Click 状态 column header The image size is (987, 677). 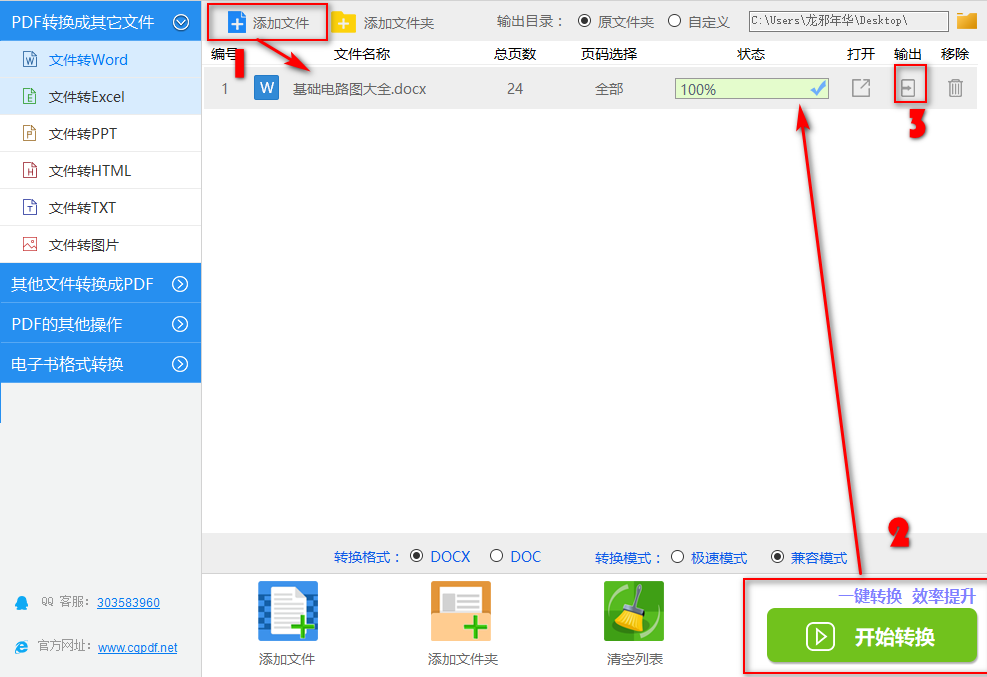click(x=751, y=54)
